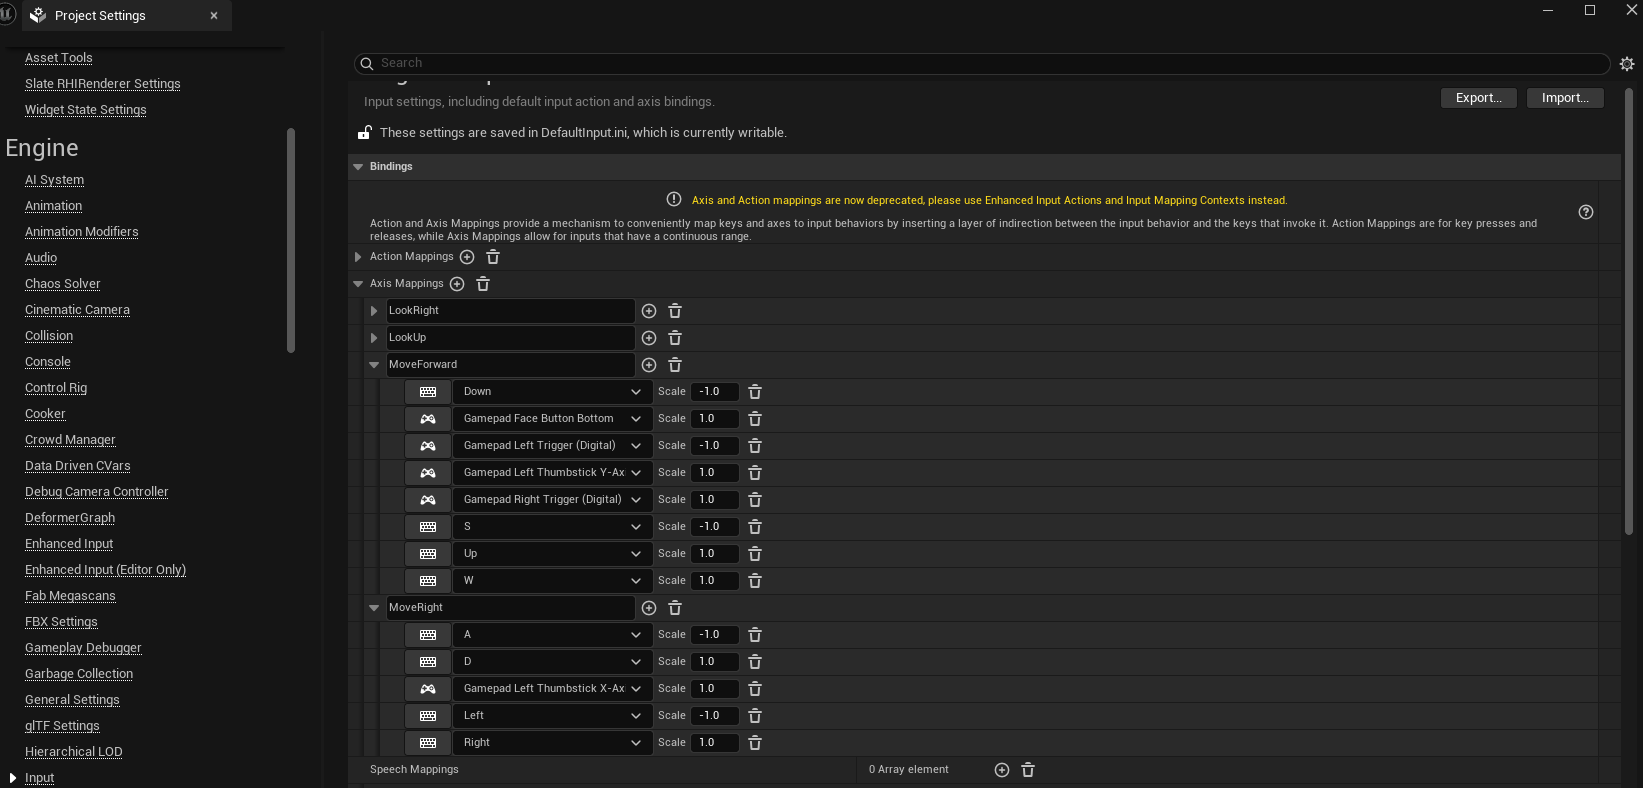Collapse the MoveForward axis mapping
Viewport: 1643px width, 788px height.
point(374,365)
